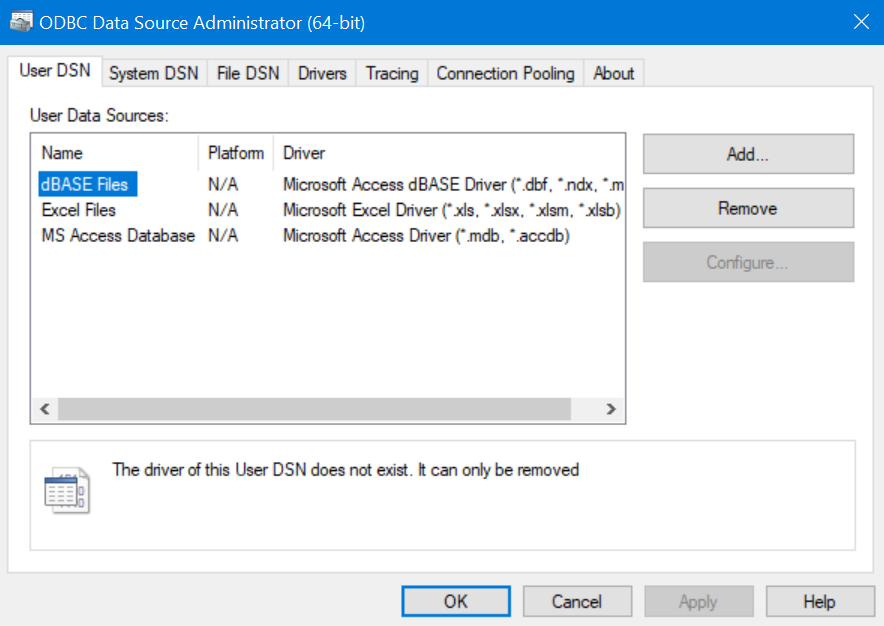
Task: Click the Microsoft Access dBASE Driver cell
Action: pyautogui.click(x=453, y=184)
